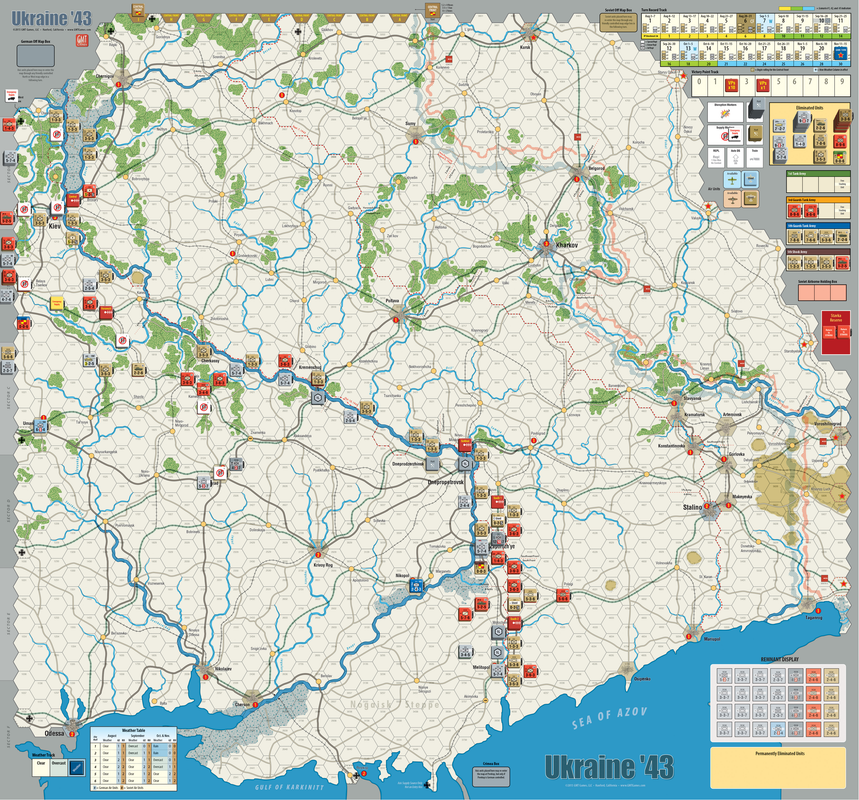Click the peach available Soviet air unit

[733, 198]
